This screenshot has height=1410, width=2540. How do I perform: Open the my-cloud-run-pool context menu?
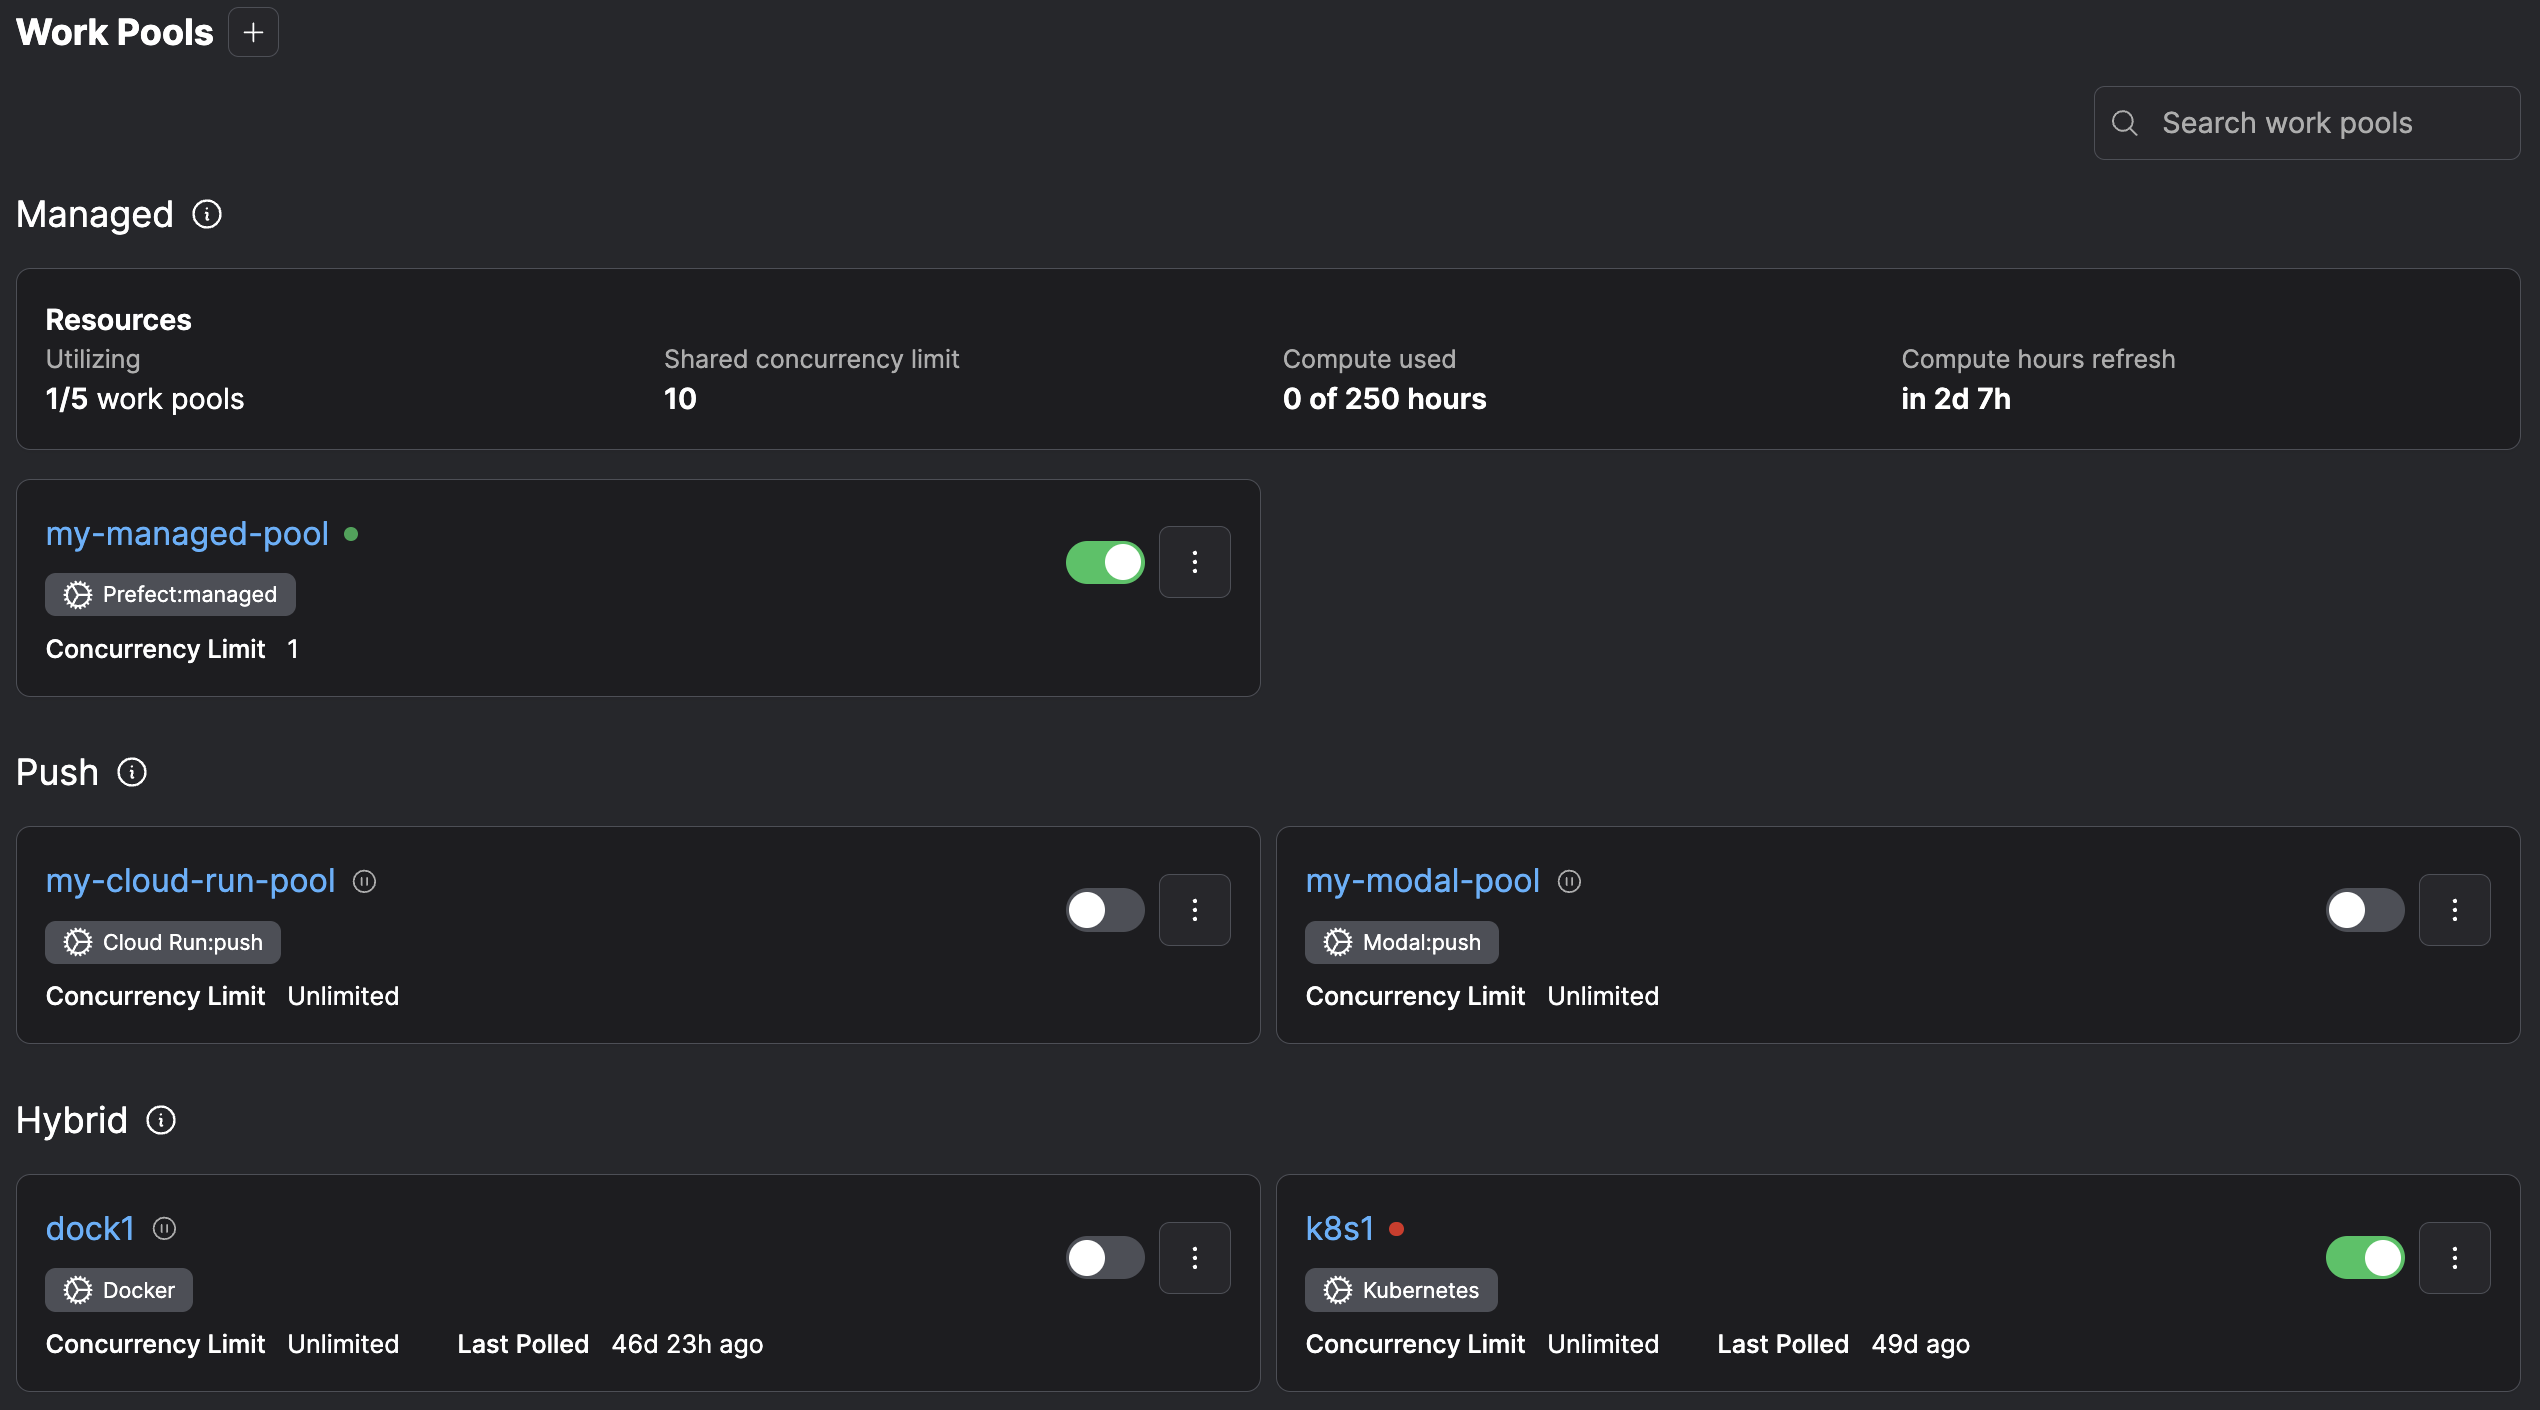1195,910
